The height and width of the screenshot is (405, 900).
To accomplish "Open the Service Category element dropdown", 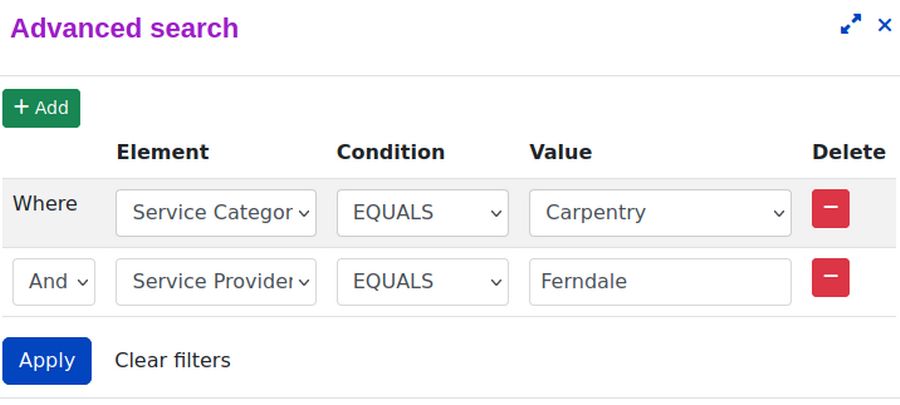I will pos(216,213).
